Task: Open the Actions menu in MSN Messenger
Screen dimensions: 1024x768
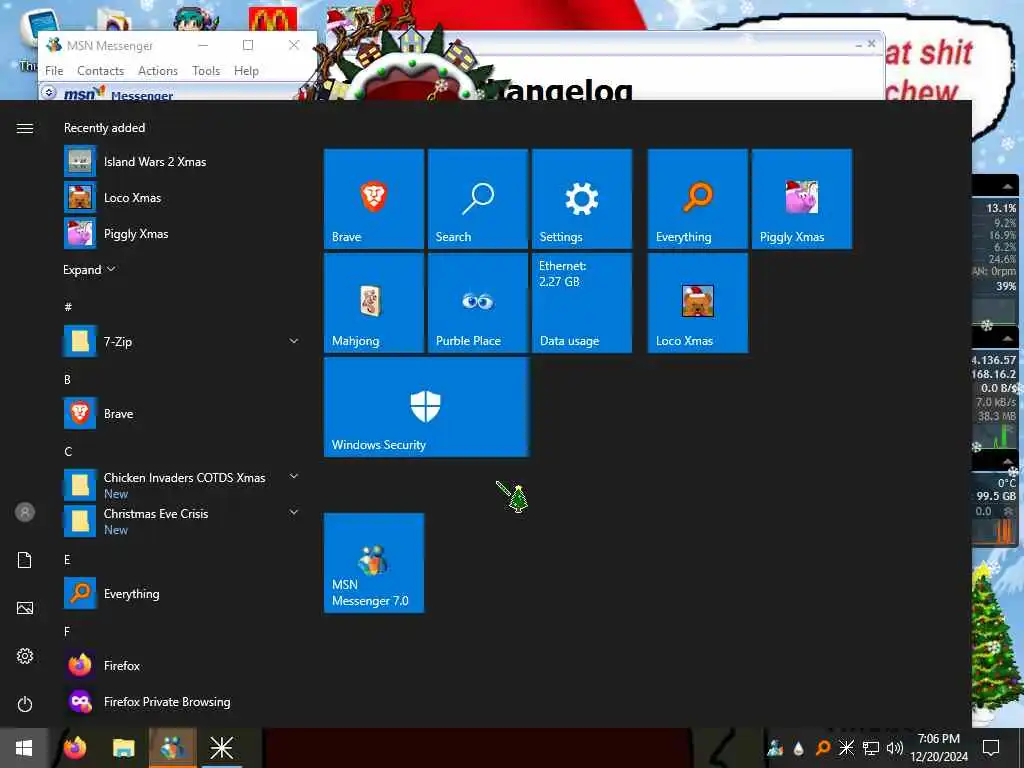Action: click(x=157, y=71)
